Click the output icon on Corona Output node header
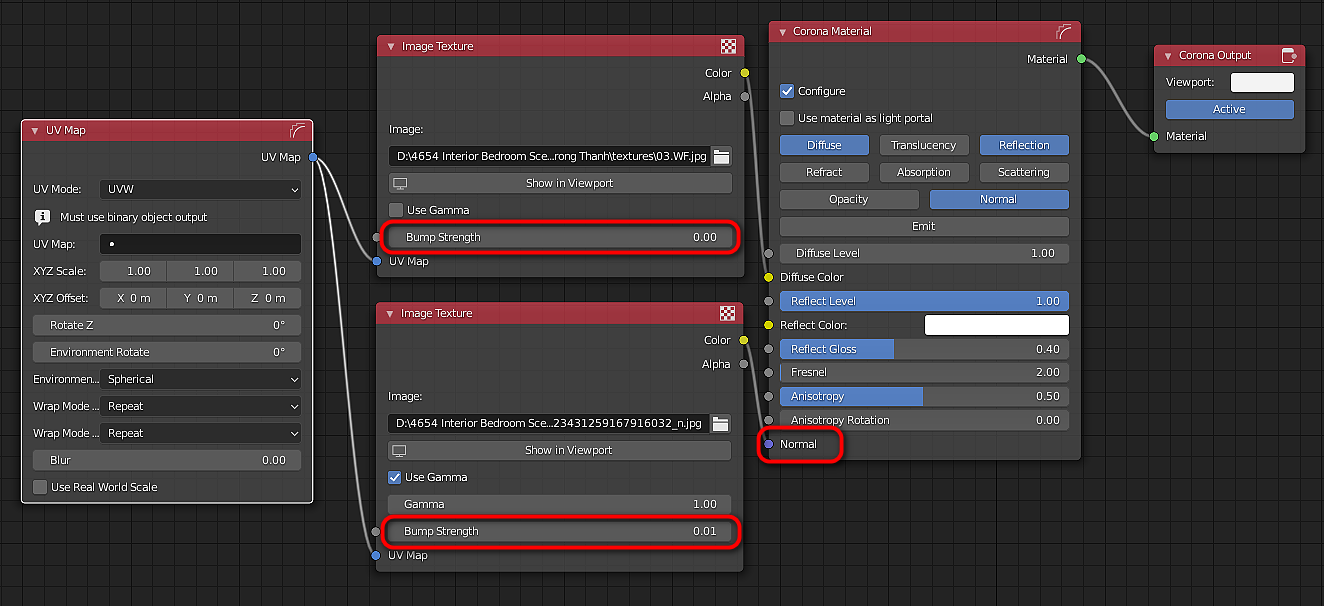 1289,55
